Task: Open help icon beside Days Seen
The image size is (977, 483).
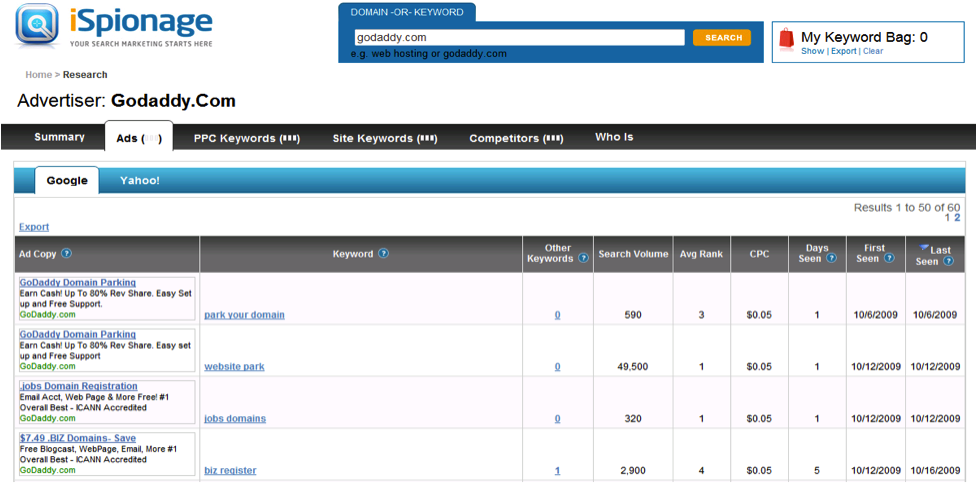Action: (x=831, y=258)
